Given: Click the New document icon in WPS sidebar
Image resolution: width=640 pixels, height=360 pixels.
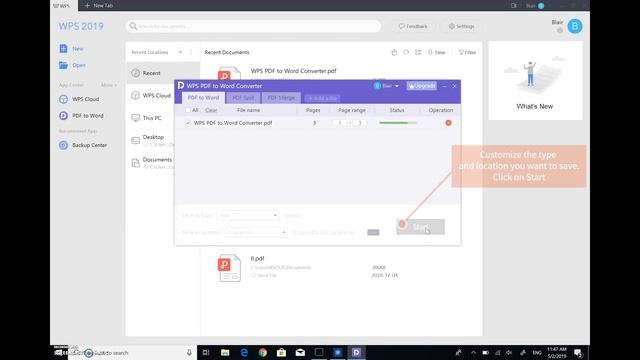Looking at the screenshot, I should click(63, 49).
